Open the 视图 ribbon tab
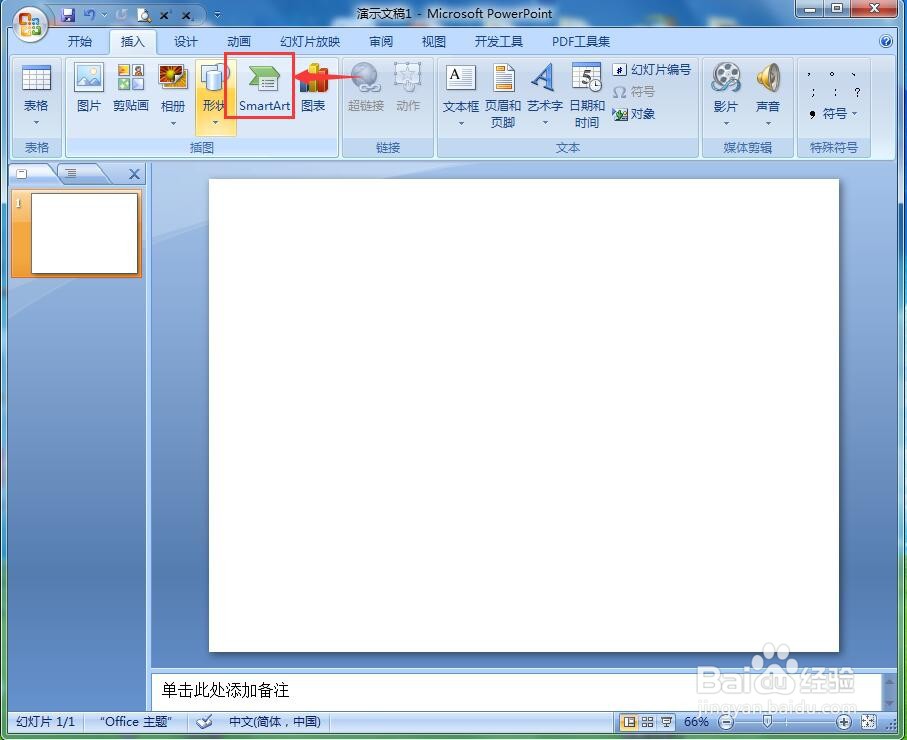Image resolution: width=907 pixels, height=740 pixels. tap(434, 42)
